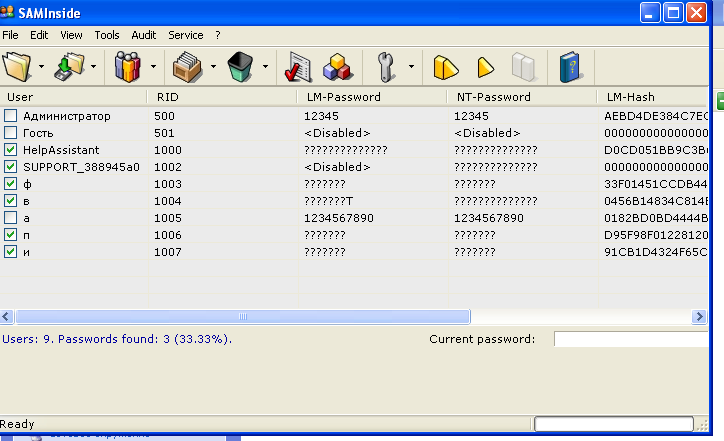Open the File menu
Screen dimensions: 724x441
10,35
